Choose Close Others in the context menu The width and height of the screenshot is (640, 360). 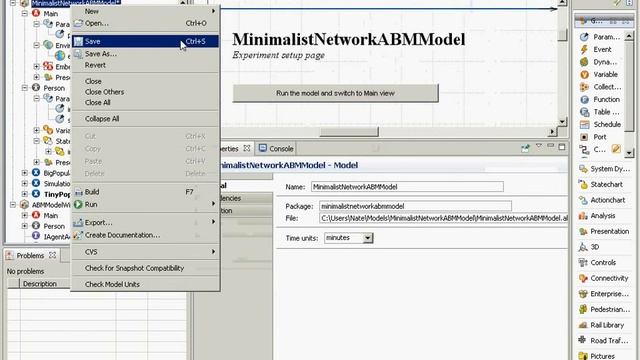click(145, 92)
